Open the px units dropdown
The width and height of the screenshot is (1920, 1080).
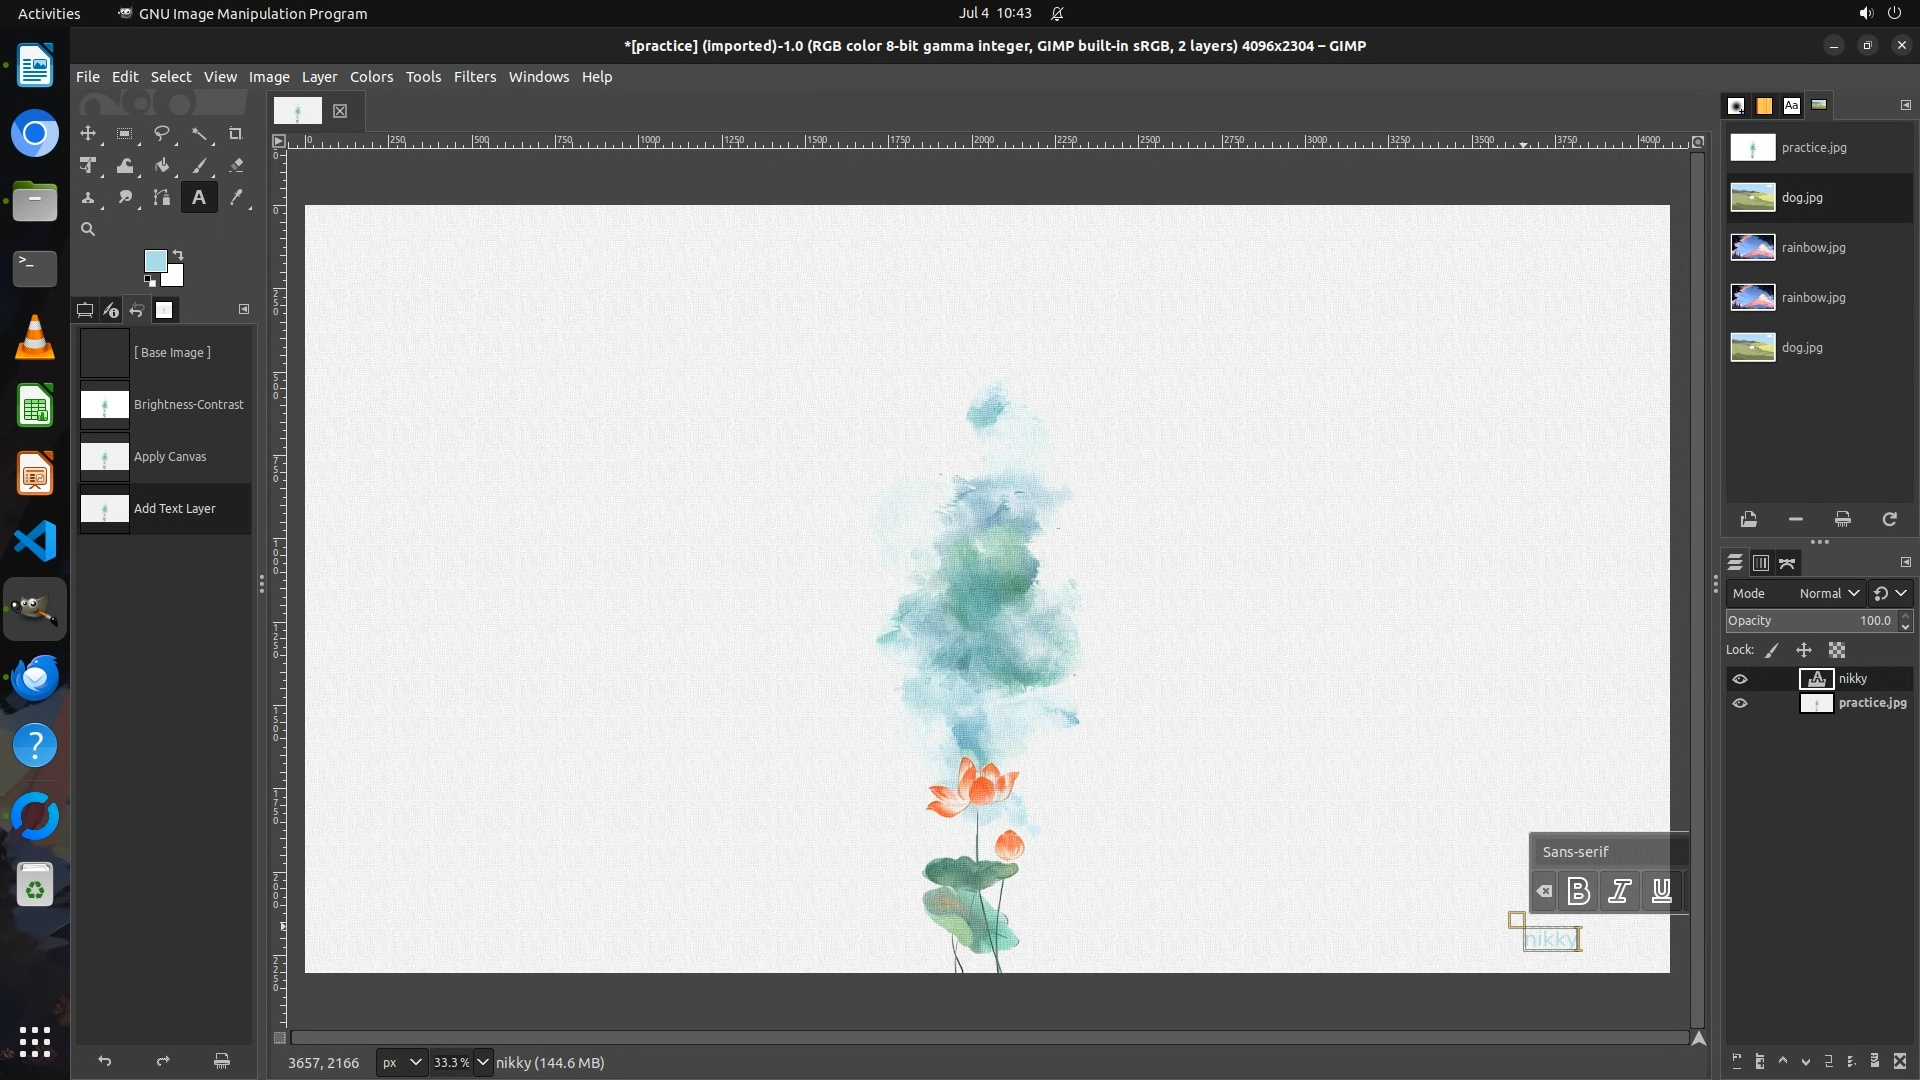[401, 1062]
